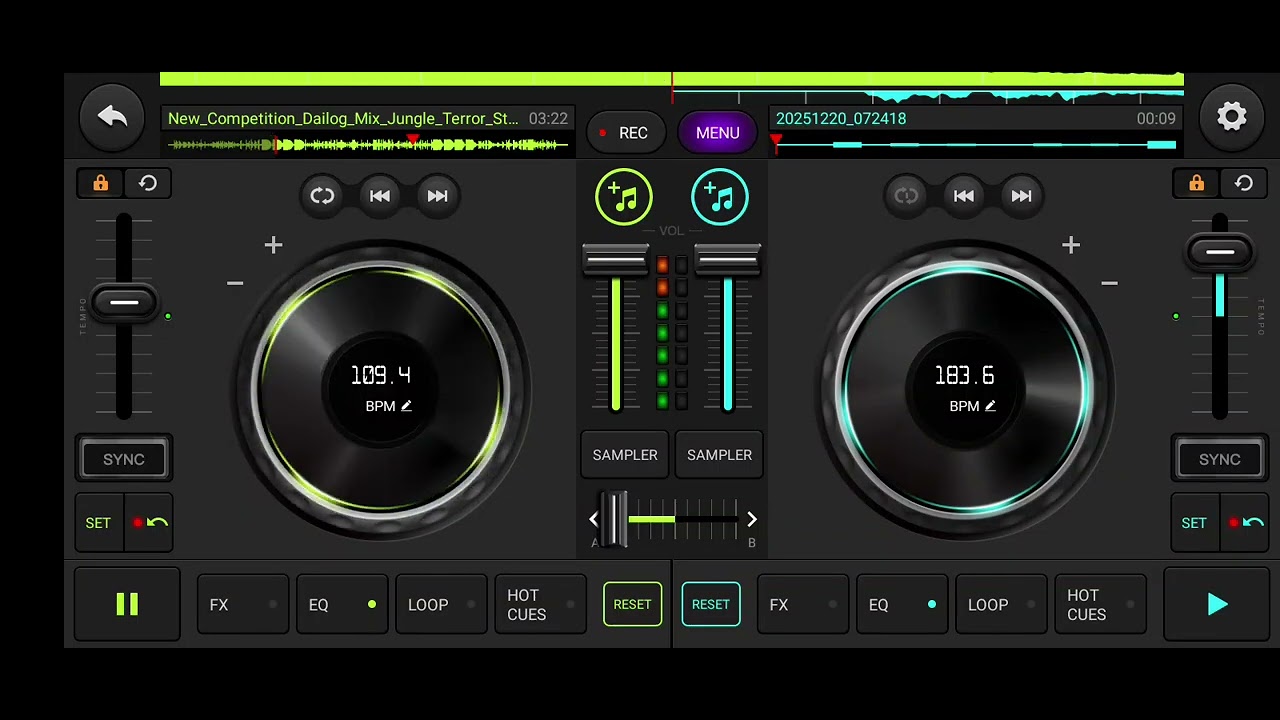Image resolution: width=1280 pixels, height=720 pixels.
Task: Open right deck HOT CUES tab
Action: click(1100, 605)
